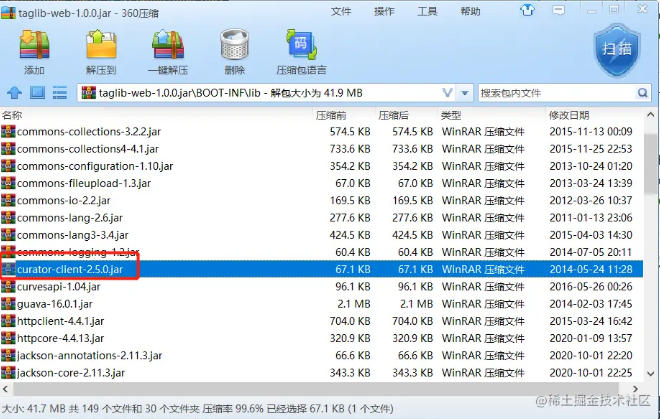Image resolution: width=660 pixels, height=419 pixels.
Task: Click icon of httpclient-4.4.1.jar
Action: 8,321
